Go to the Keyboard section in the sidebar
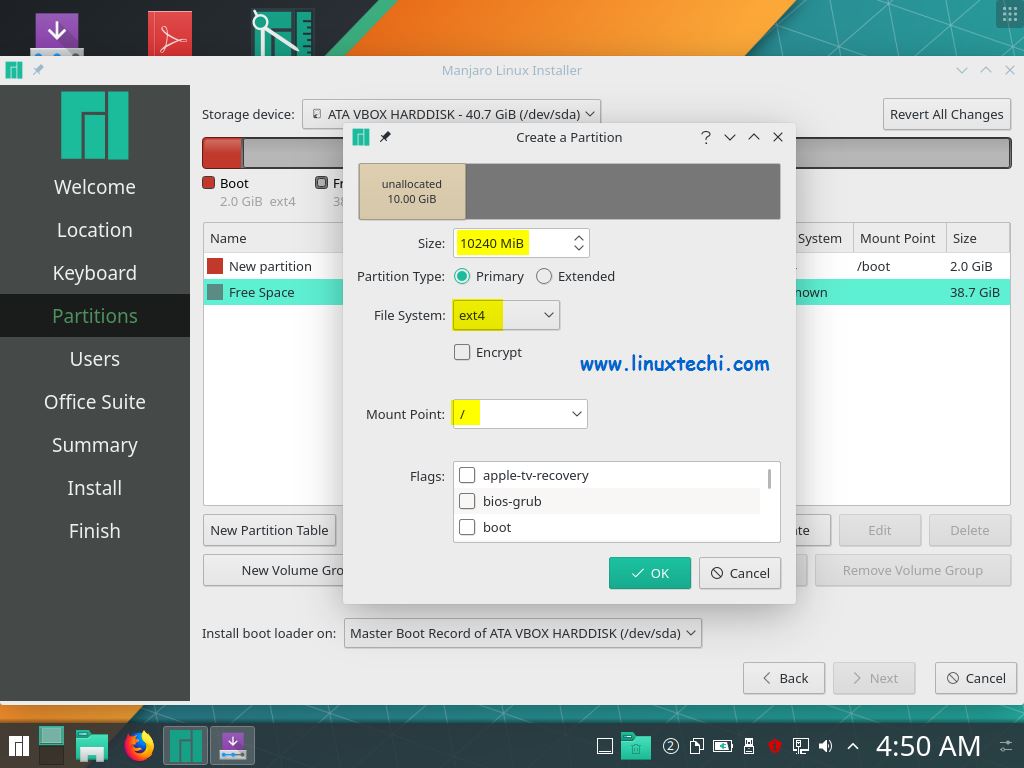 (x=94, y=272)
